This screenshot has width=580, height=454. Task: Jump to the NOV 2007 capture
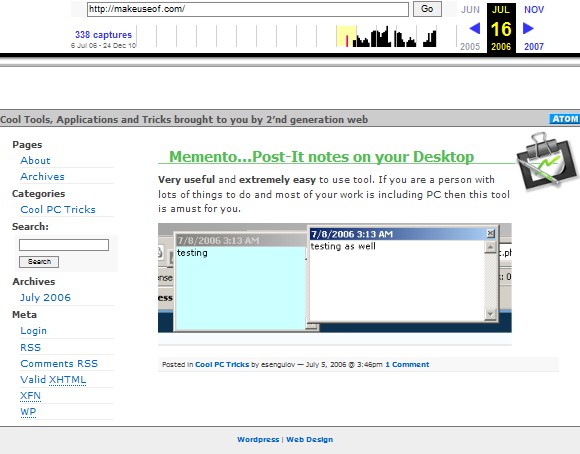(534, 10)
